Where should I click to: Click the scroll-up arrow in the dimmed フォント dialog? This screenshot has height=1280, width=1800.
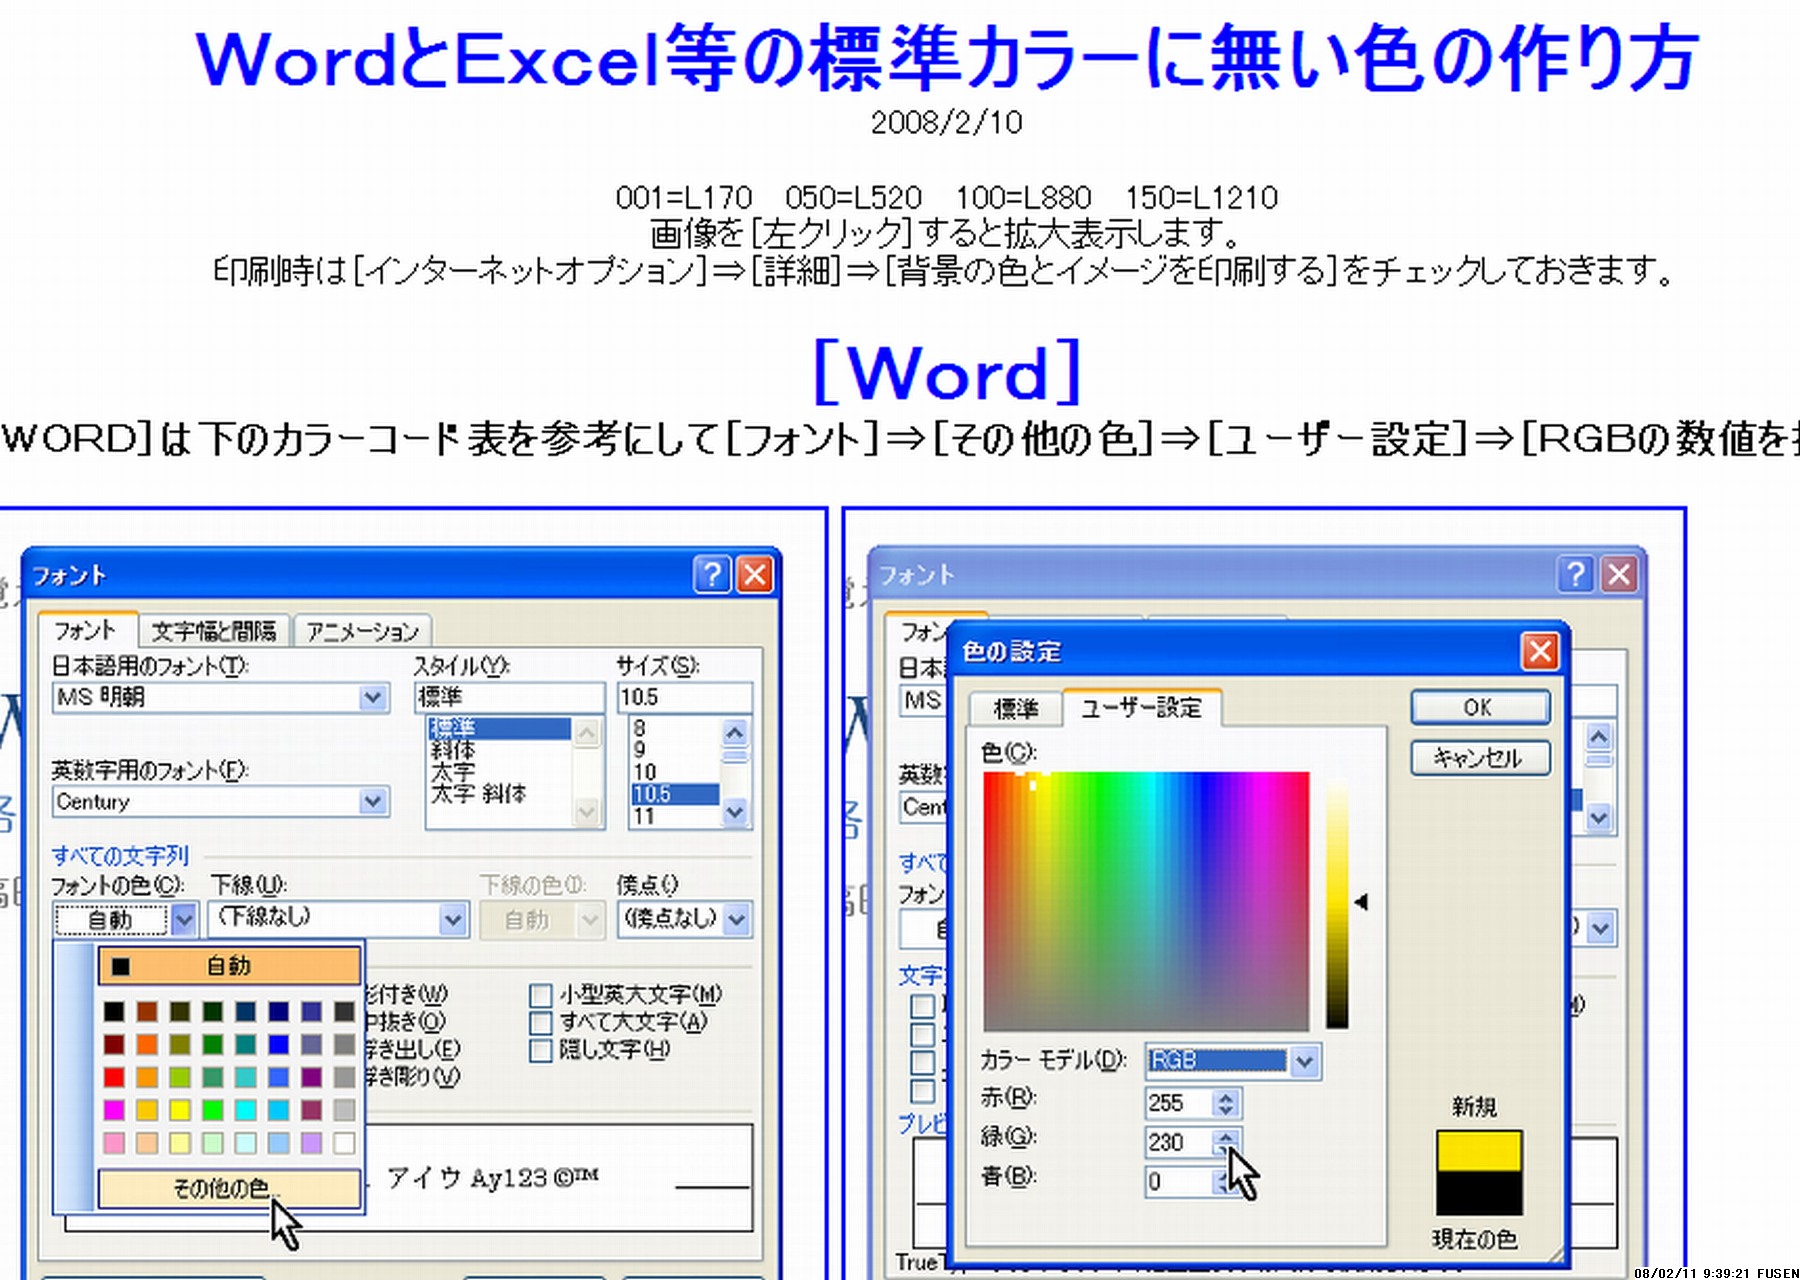pos(1599,737)
